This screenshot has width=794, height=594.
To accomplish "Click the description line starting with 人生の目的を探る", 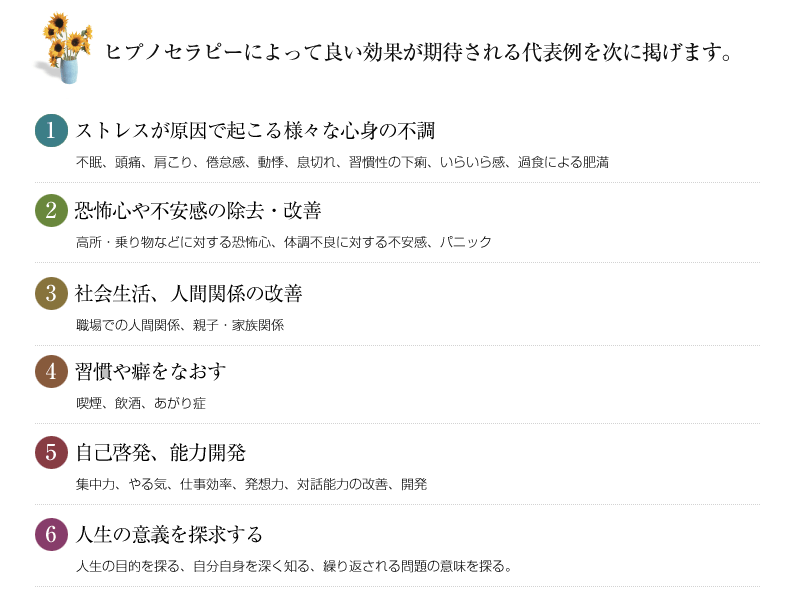I will (294, 566).
